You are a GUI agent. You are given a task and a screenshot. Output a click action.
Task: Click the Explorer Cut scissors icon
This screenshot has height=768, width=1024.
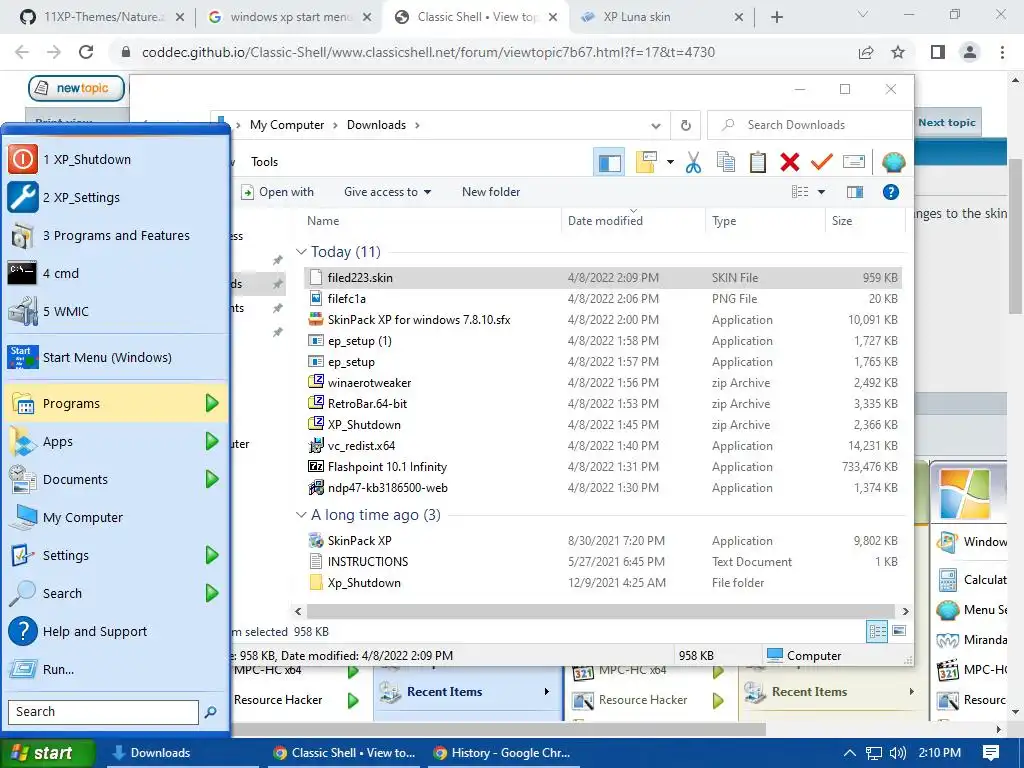694,162
